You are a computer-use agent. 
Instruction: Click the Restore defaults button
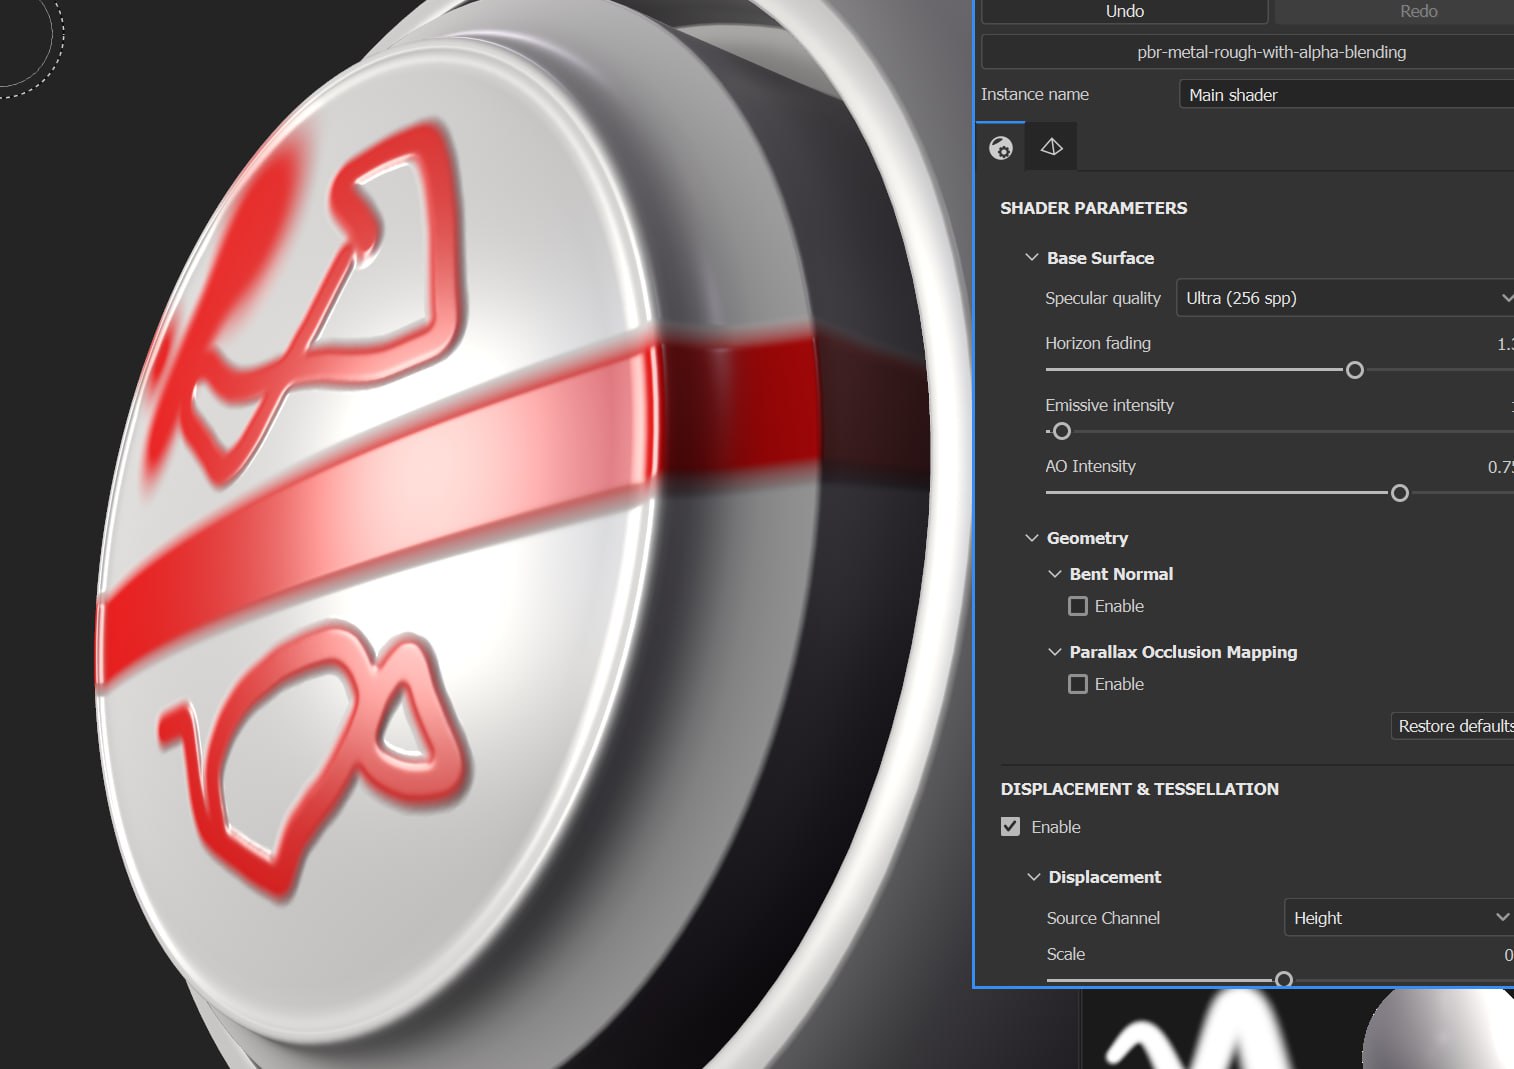point(1456,725)
